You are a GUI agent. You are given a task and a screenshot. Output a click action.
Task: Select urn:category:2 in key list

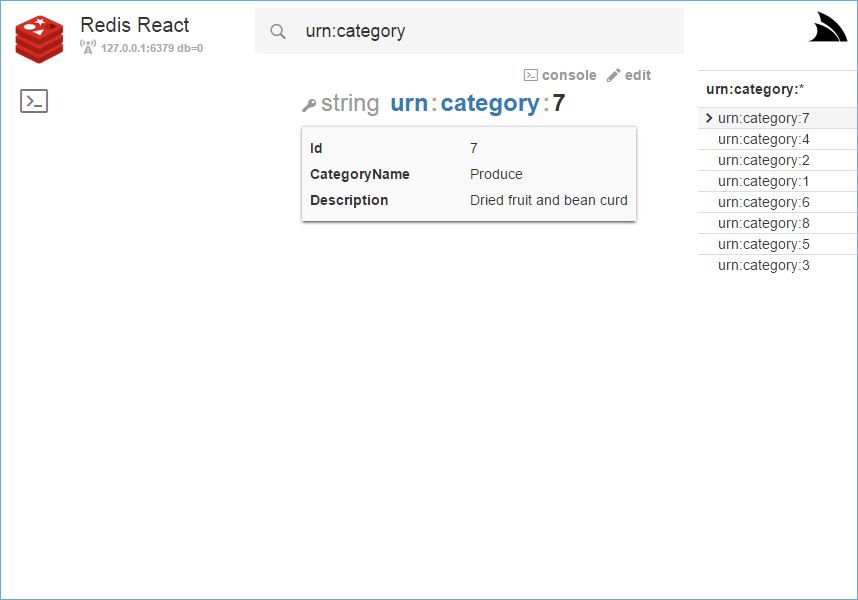point(763,160)
